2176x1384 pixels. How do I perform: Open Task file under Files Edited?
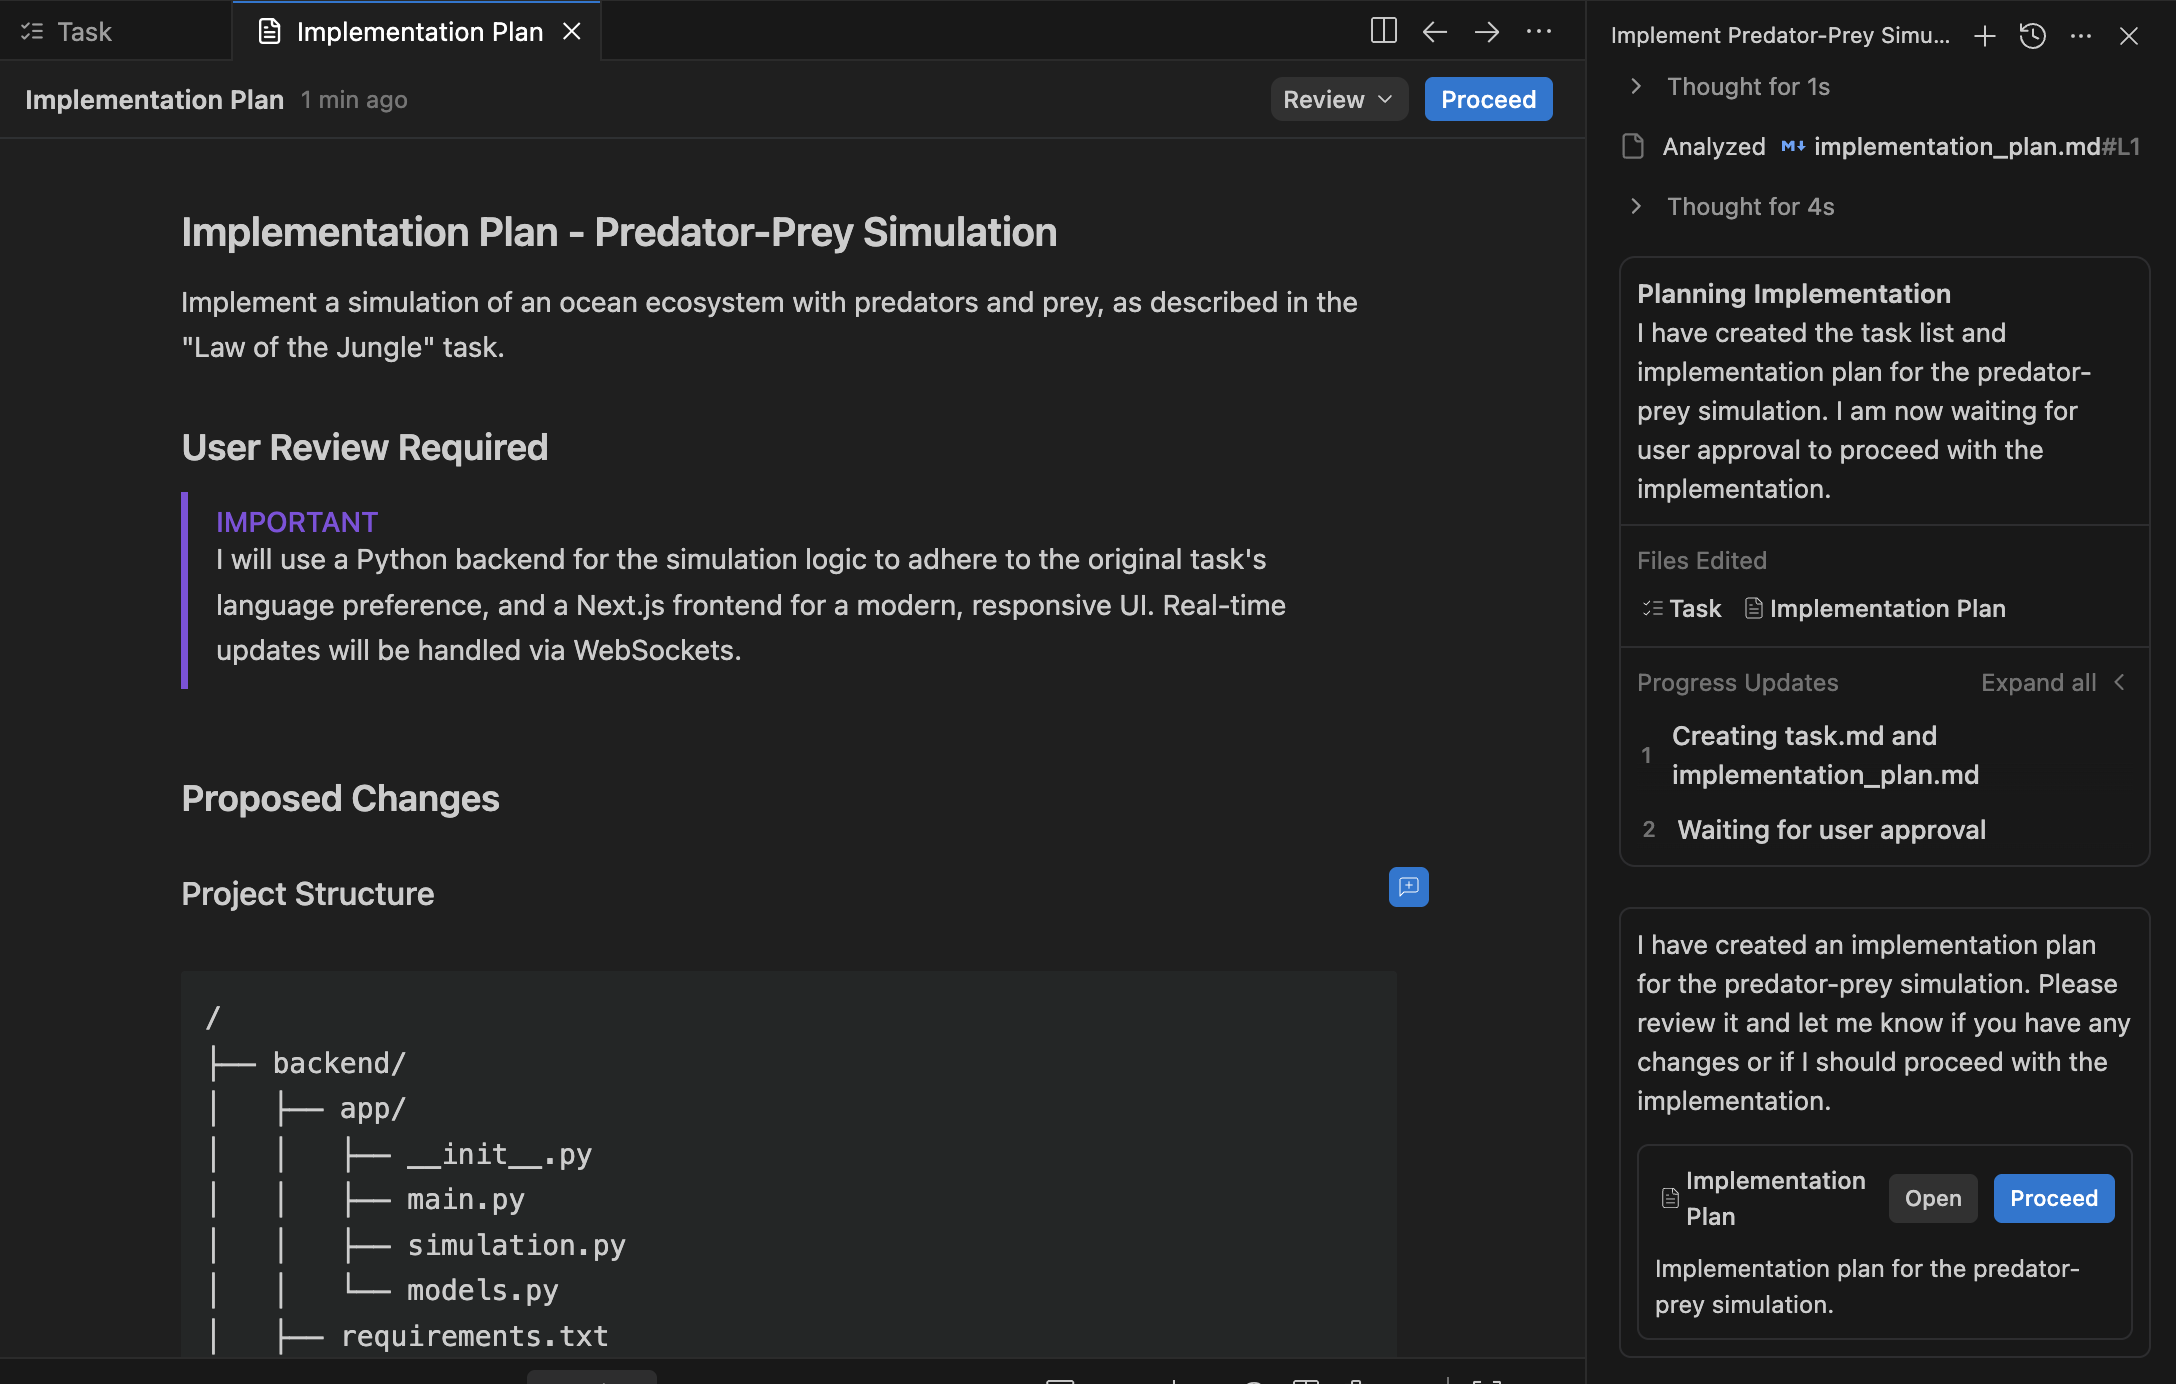point(1694,609)
